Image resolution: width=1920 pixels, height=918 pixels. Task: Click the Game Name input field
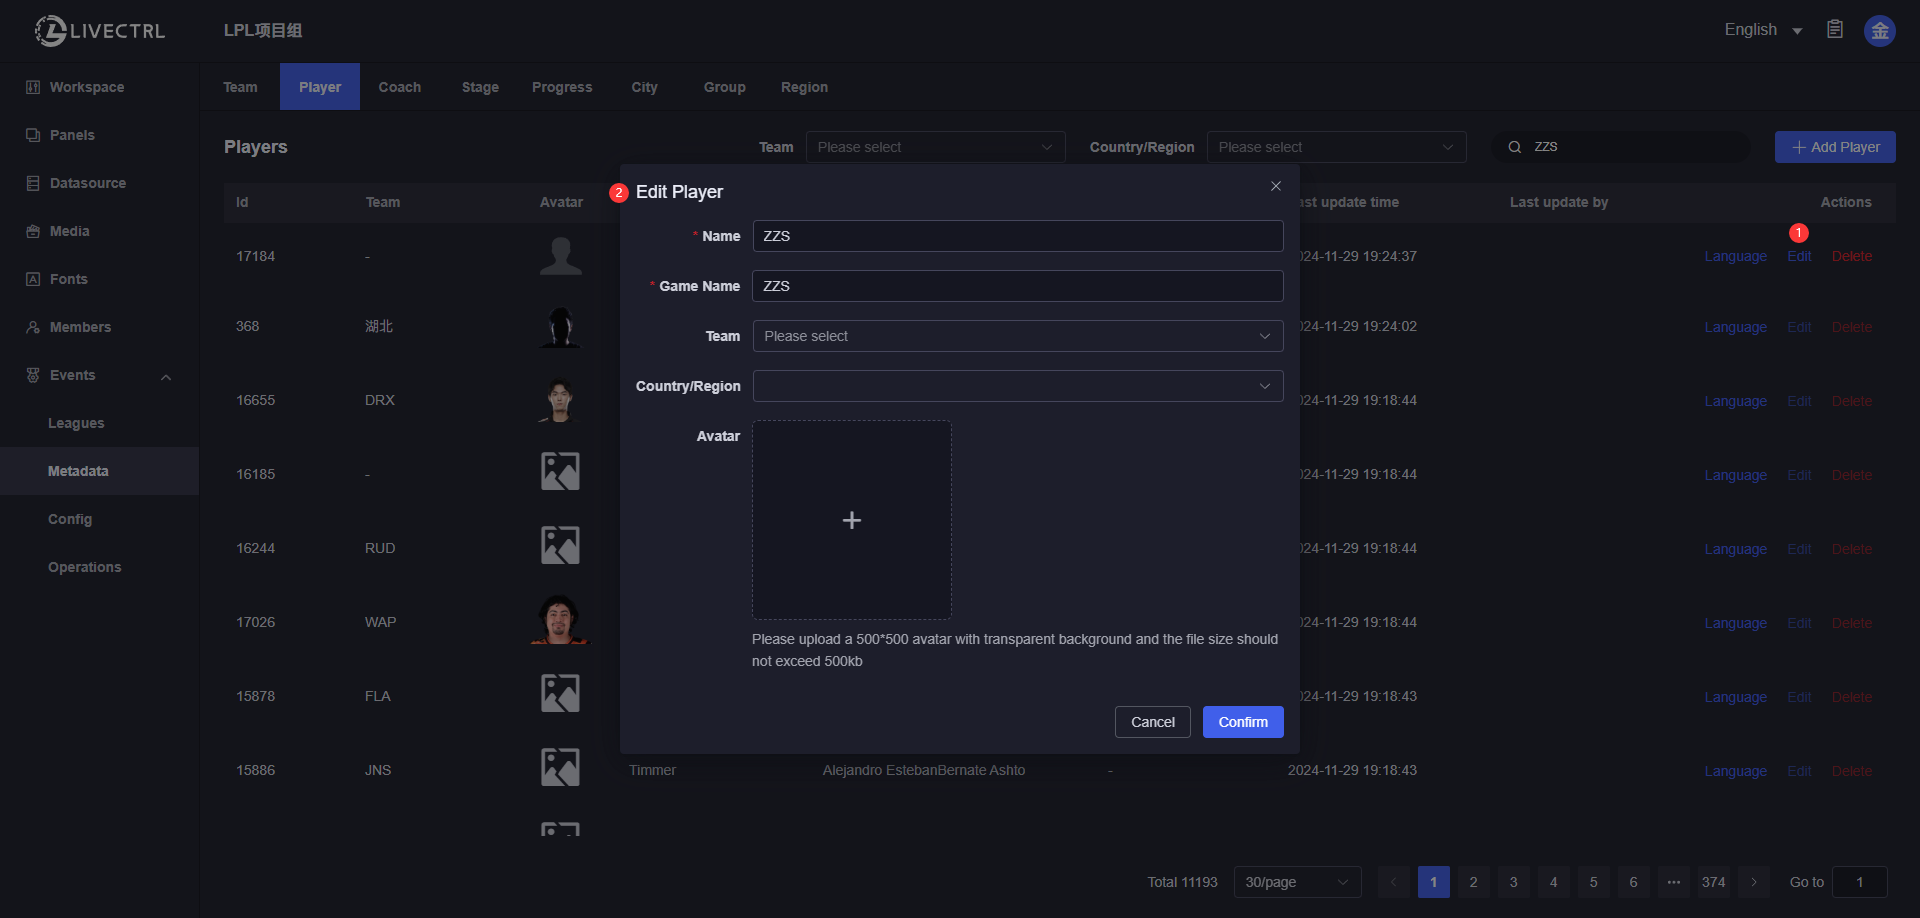pos(1017,286)
